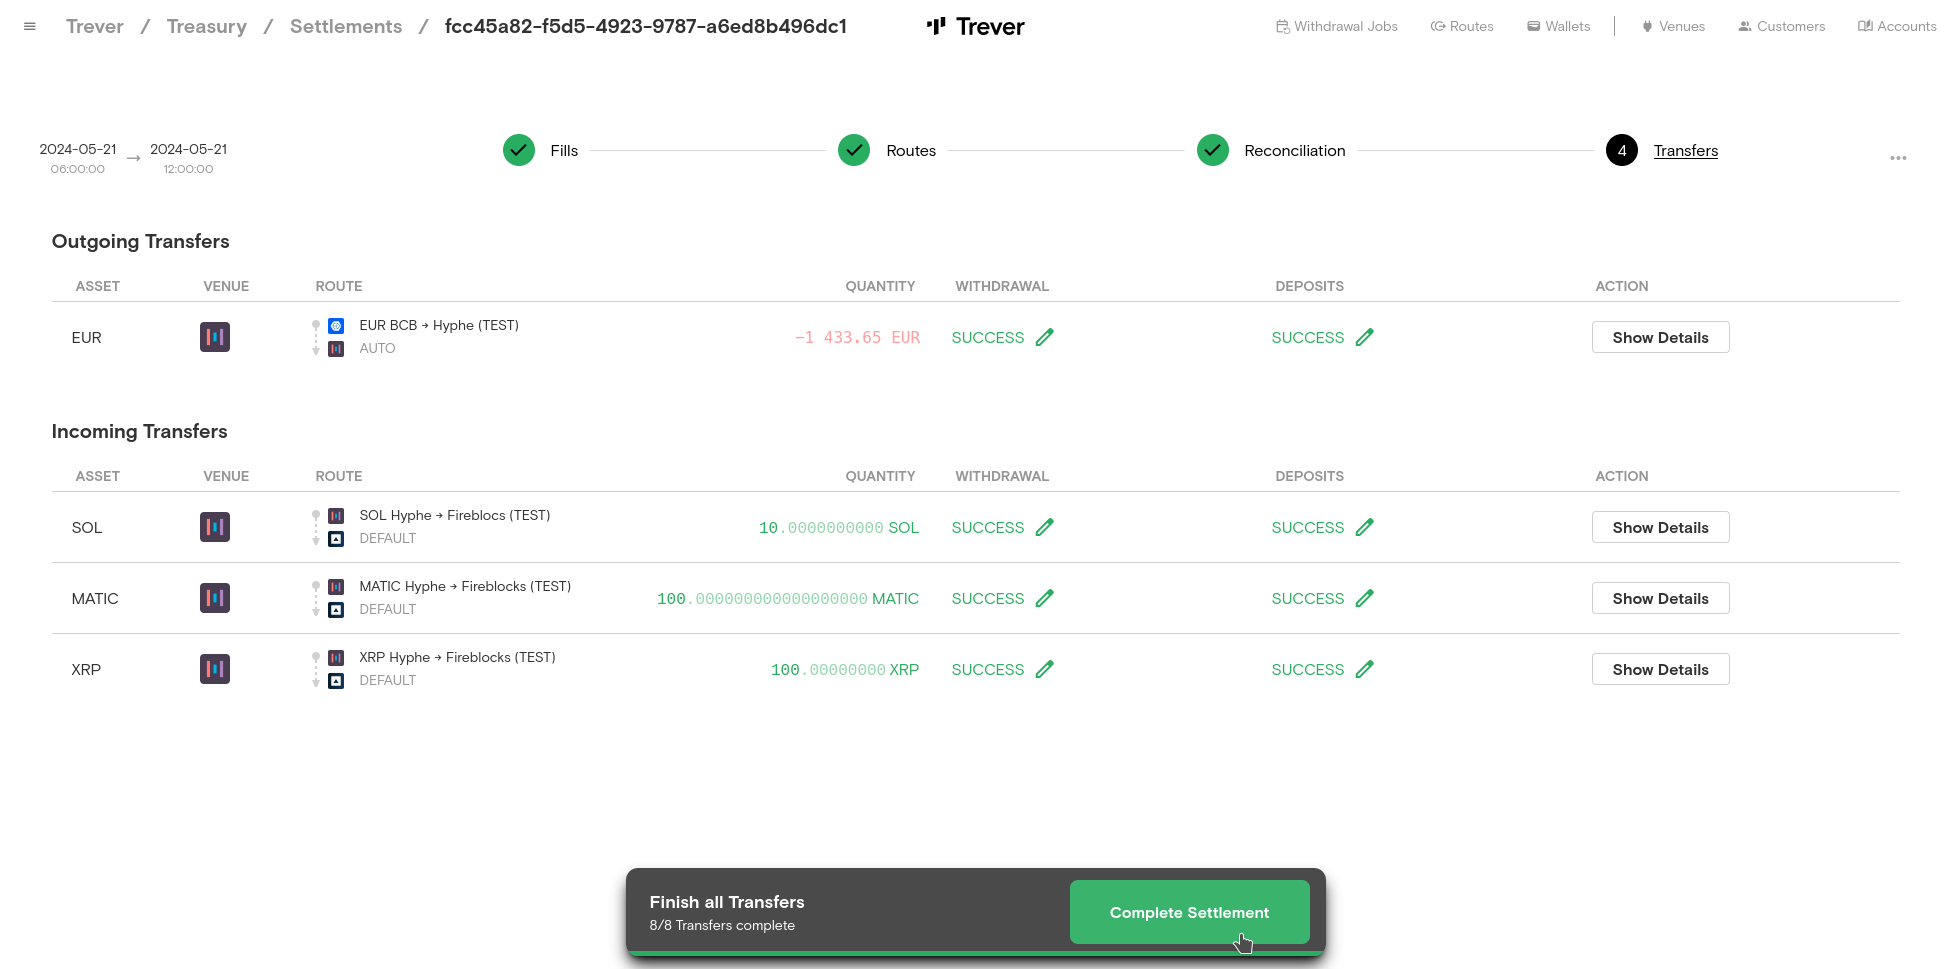Open Venues in top navigation
This screenshot has height=969, width=1948.
[x=1673, y=27]
